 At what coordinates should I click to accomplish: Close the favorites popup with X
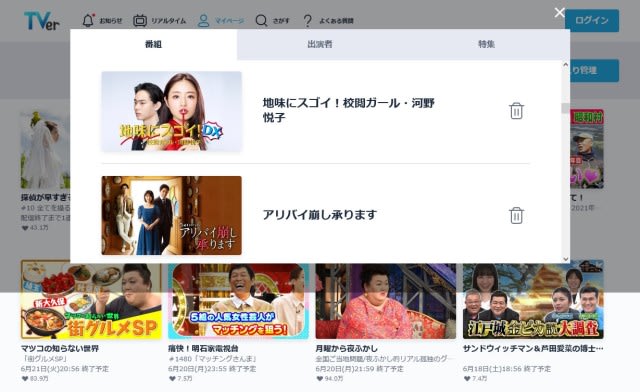click(559, 13)
